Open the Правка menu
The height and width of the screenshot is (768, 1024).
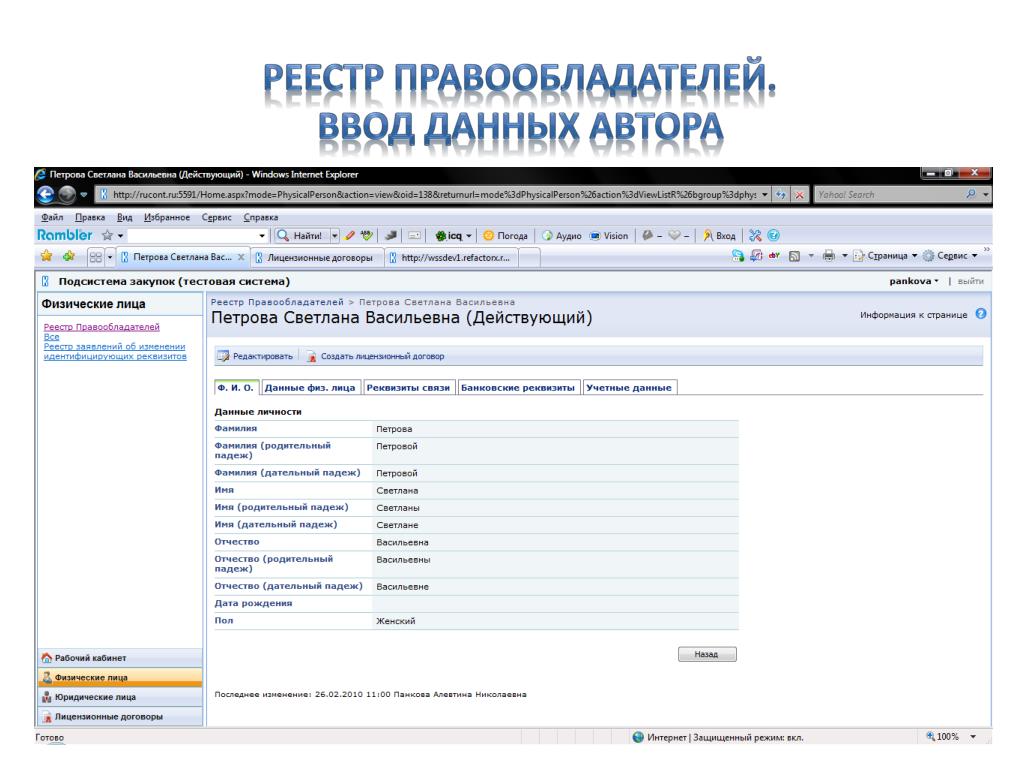(89, 217)
